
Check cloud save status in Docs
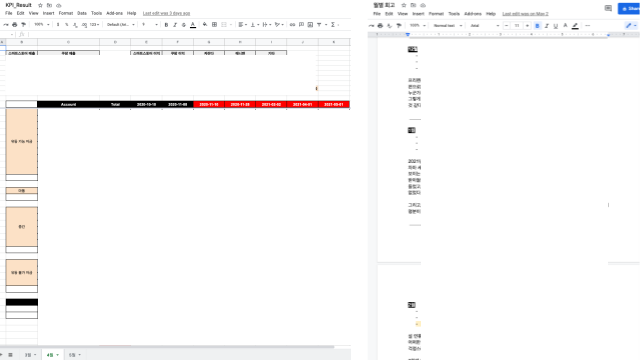pyautogui.click(x=423, y=5)
